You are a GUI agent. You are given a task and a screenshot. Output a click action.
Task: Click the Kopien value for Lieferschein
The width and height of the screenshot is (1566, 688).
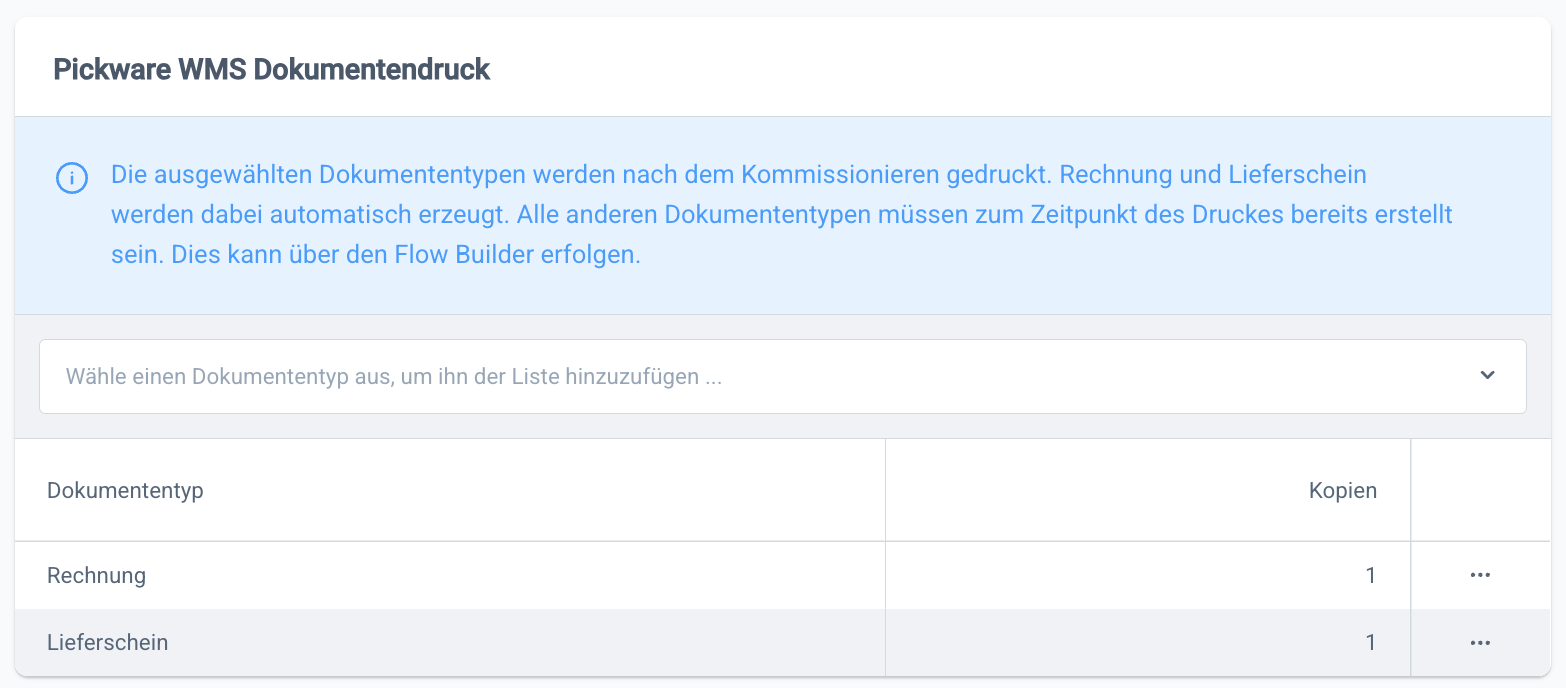(1371, 642)
